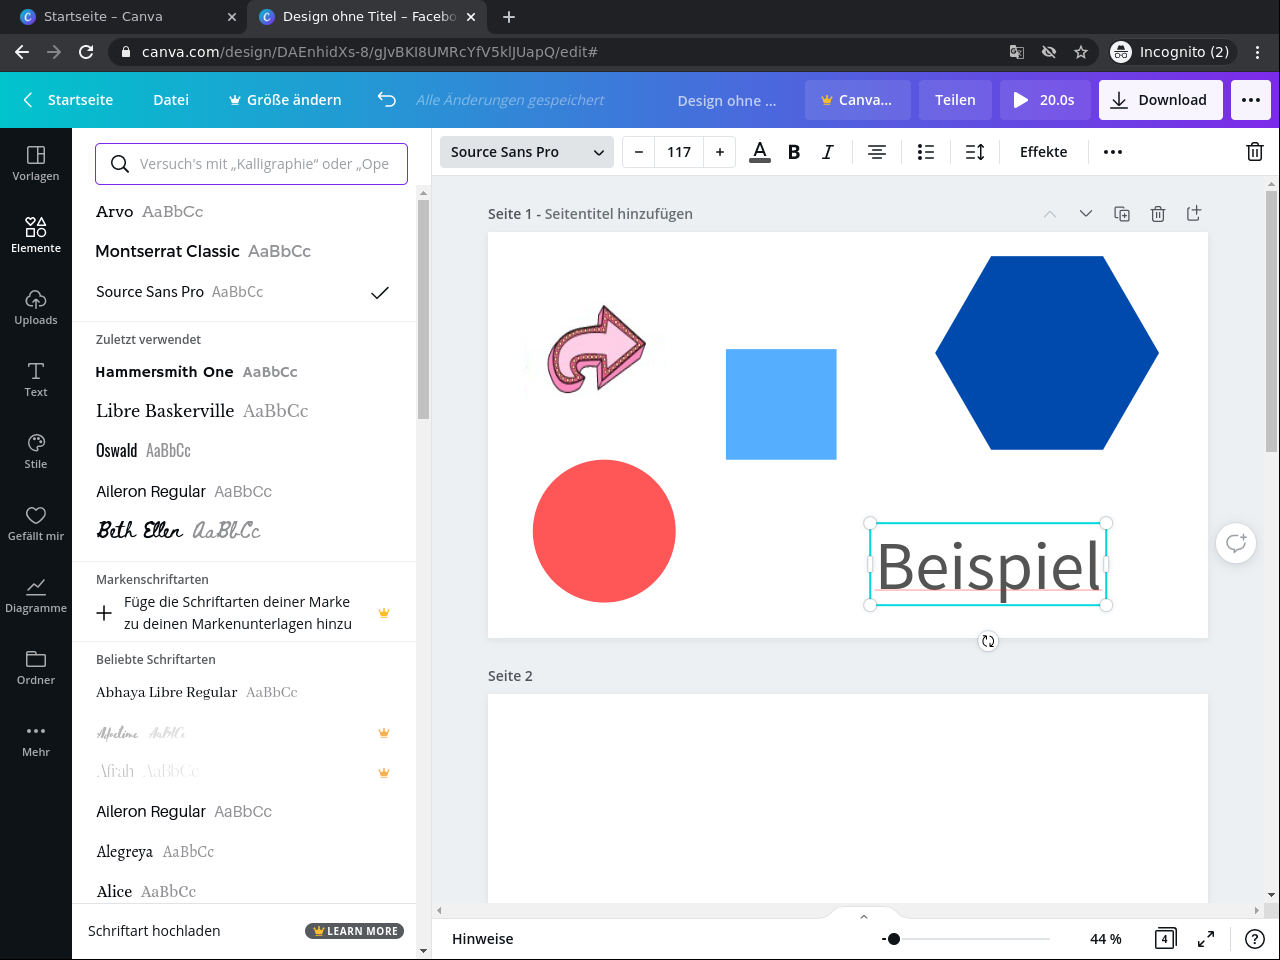1280x960 pixels.
Task: Open the Ordner folders panel
Action: click(x=36, y=667)
